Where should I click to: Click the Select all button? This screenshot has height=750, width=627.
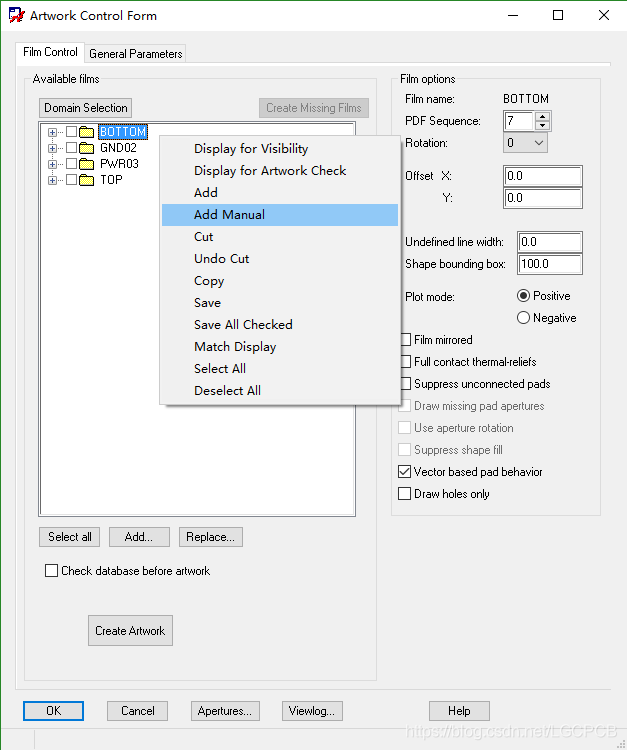tap(70, 537)
